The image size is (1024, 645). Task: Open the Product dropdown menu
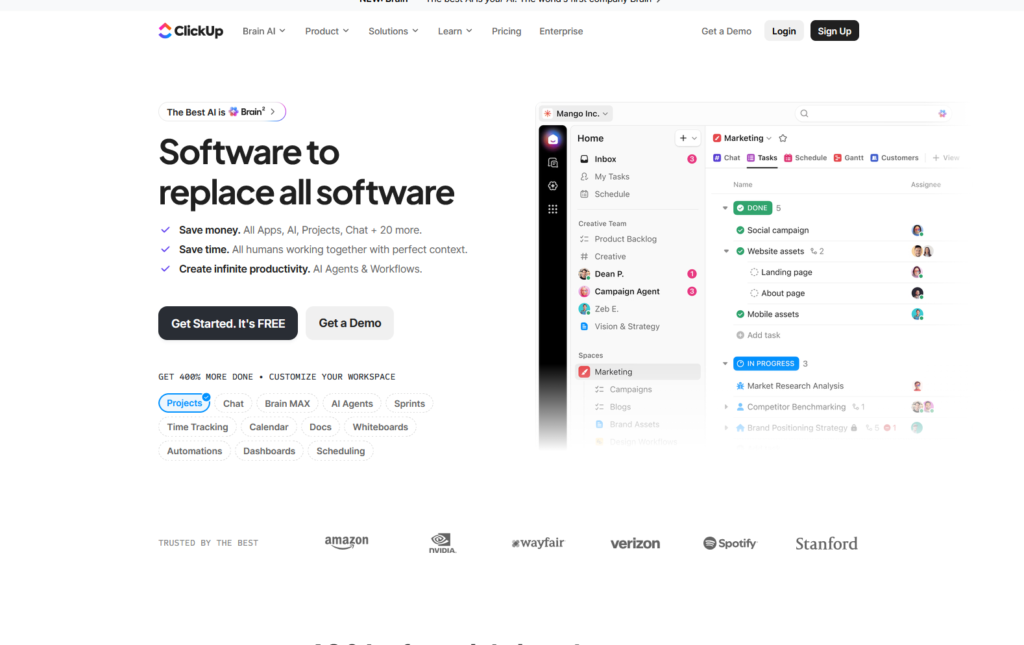click(x=327, y=31)
